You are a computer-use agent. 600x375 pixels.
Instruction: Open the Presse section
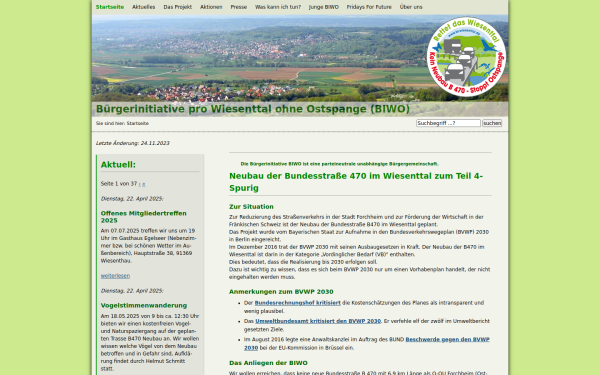pyautogui.click(x=238, y=7)
